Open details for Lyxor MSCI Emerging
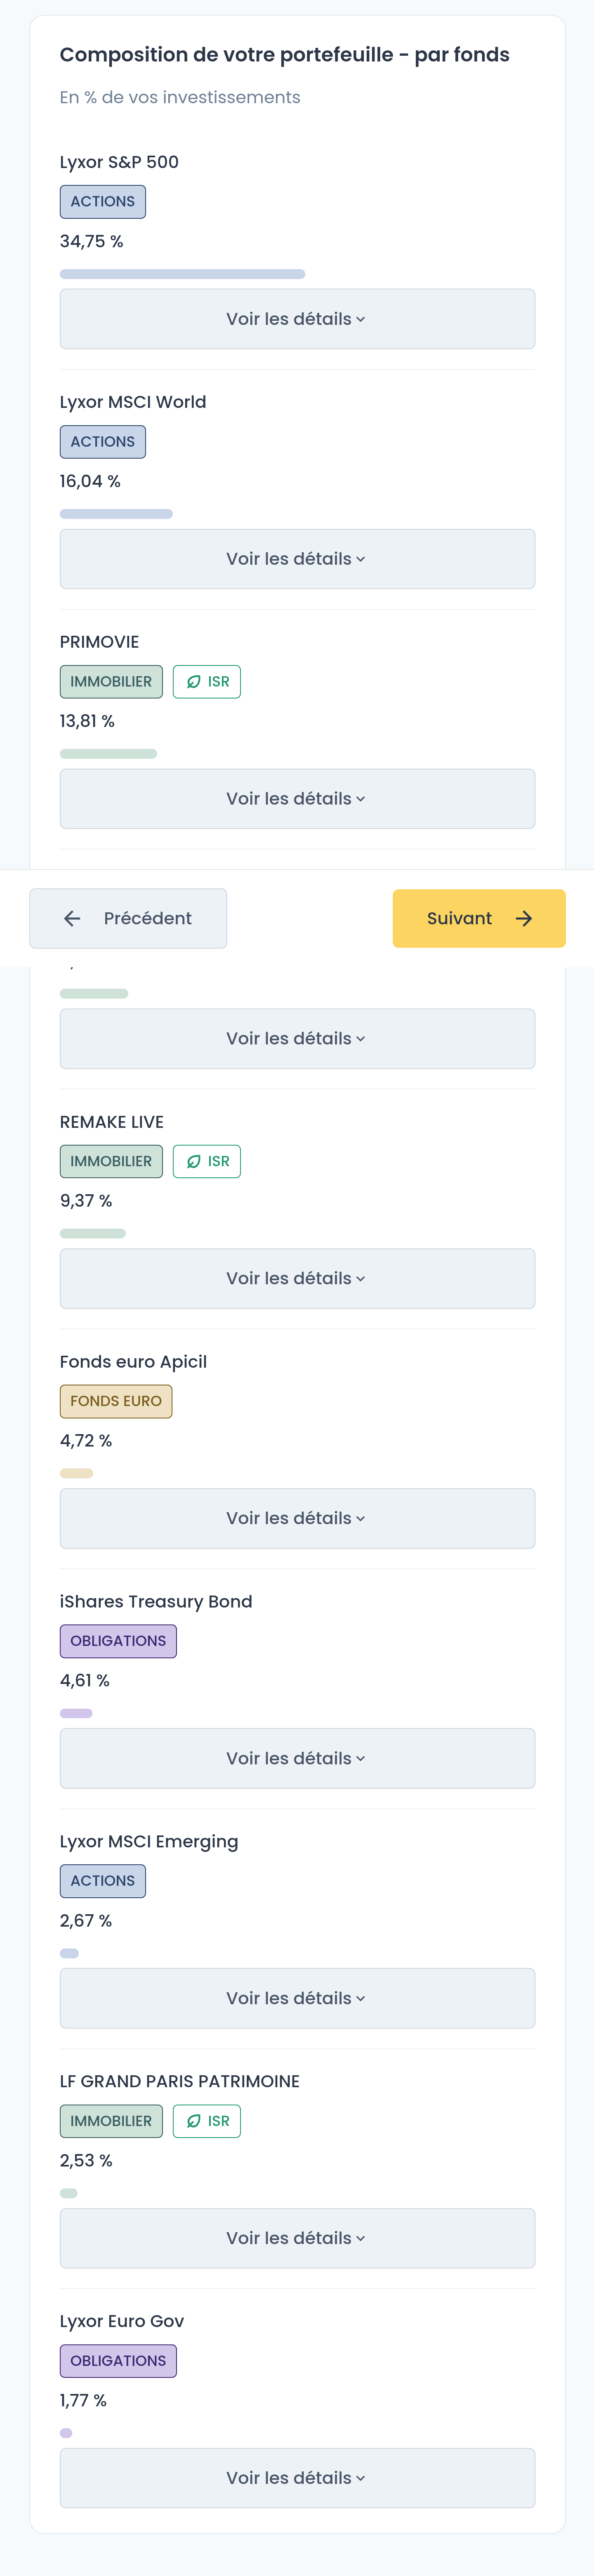The height and width of the screenshot is (2576, 594). point(297,1998)
